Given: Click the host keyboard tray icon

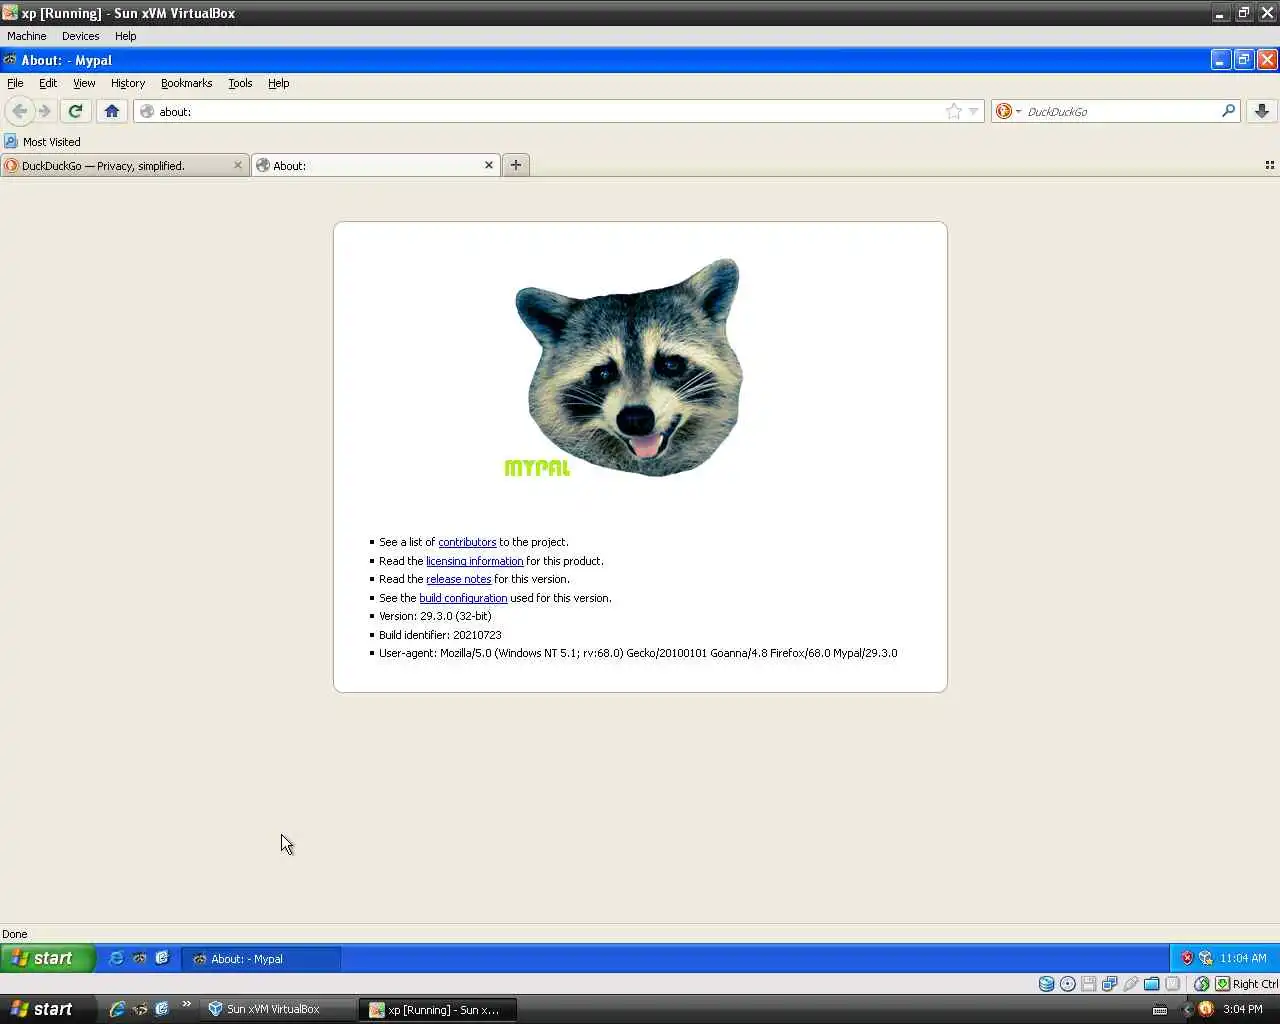Looking at the screenshot, I should 1160,1010.
